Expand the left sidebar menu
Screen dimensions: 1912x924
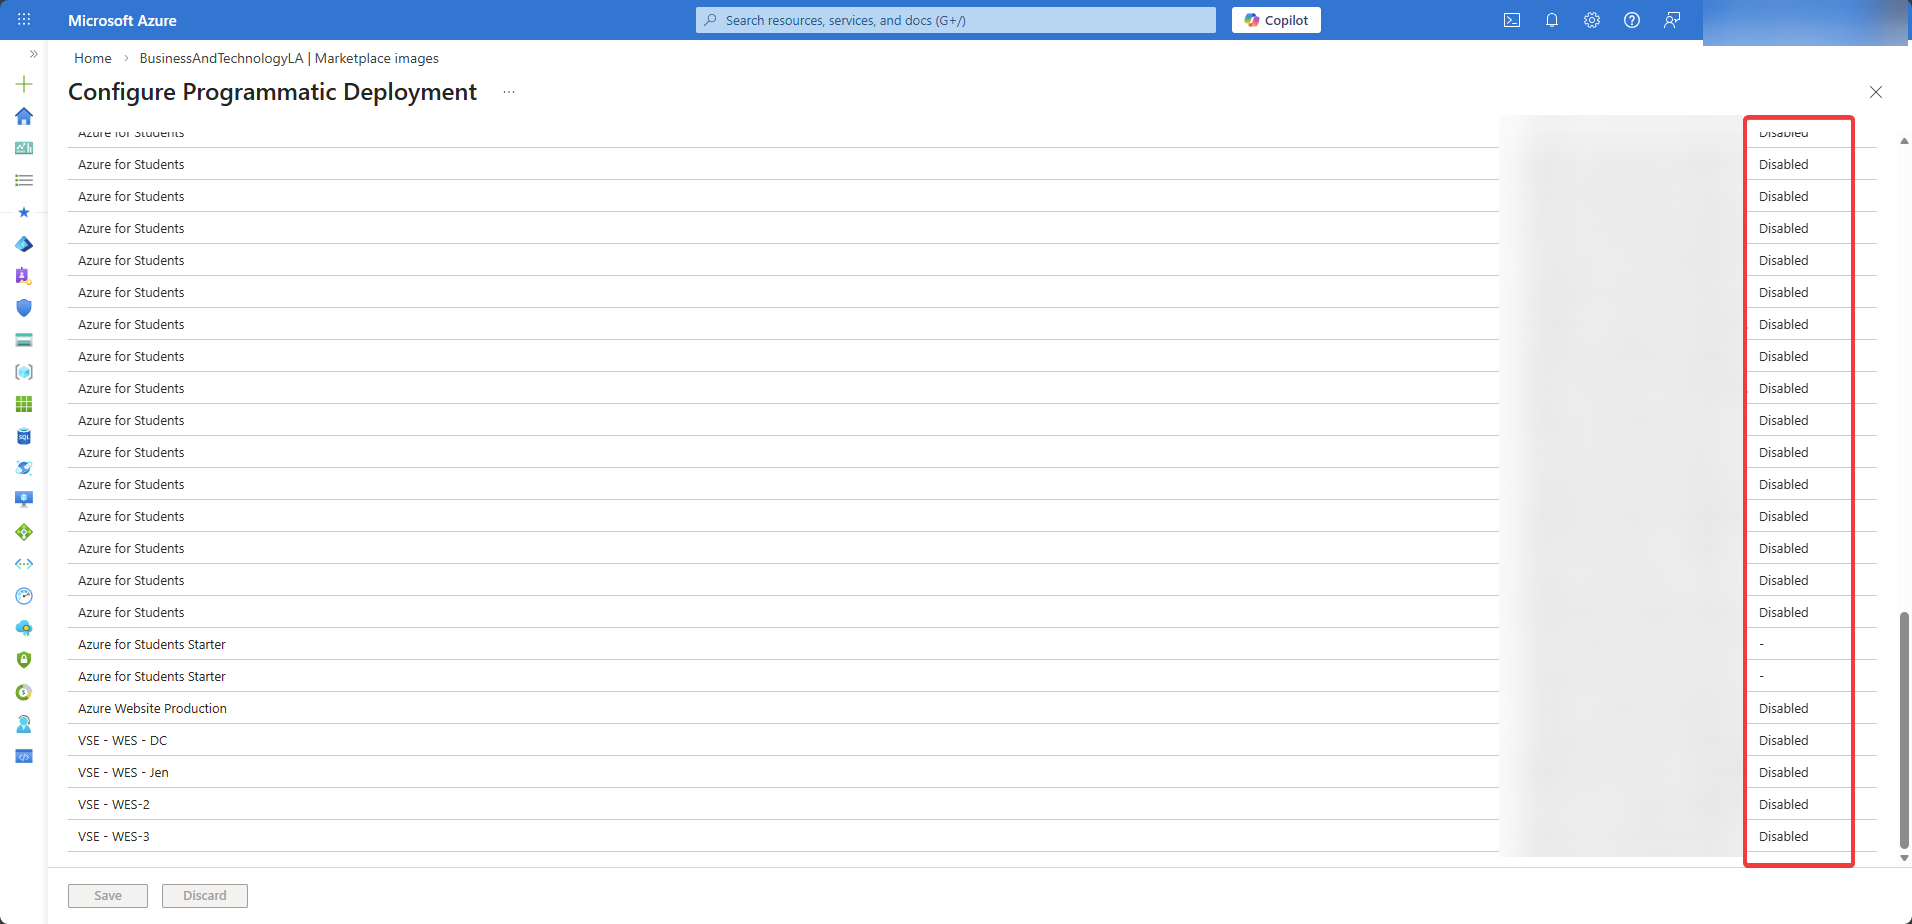[x=33, y=54]
